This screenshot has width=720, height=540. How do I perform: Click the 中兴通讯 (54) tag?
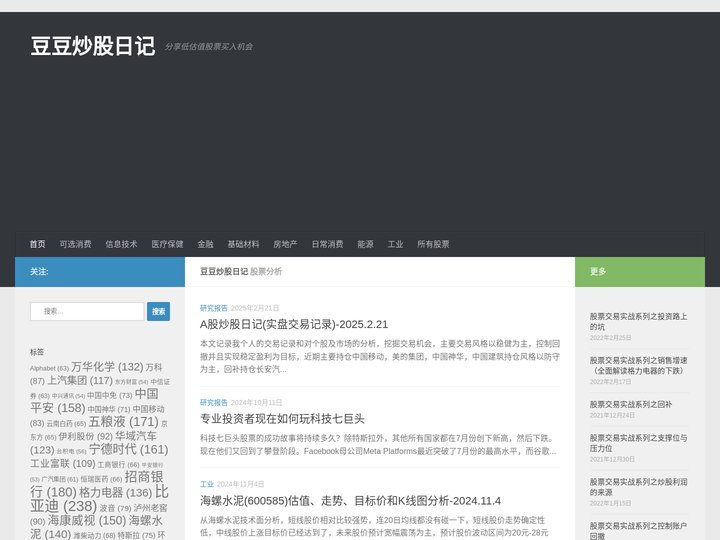(x=68, y=396)
